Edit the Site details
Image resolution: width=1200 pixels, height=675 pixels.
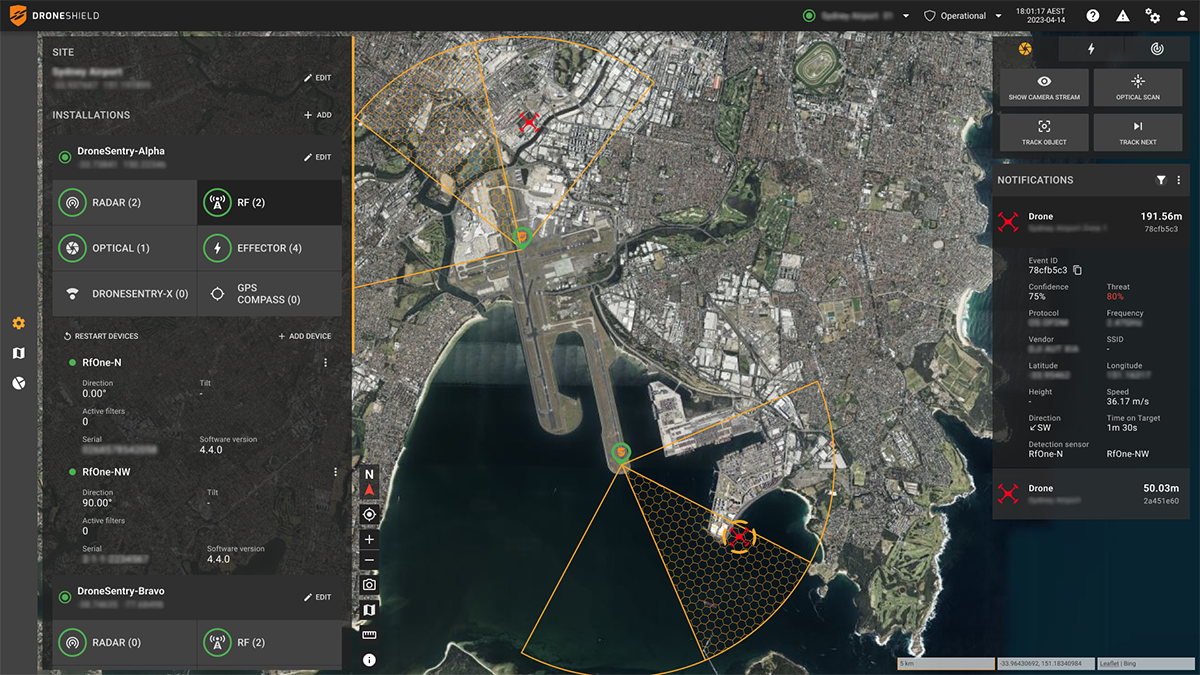tap(317, 77)
